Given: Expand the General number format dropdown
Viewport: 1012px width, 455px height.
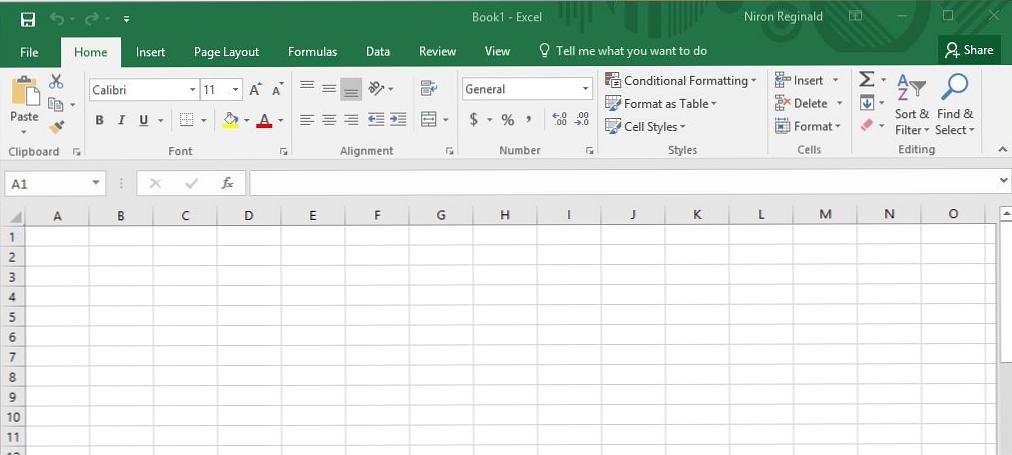Looking at the screenshot, I should pyautogui.click(x=586, y=89).
